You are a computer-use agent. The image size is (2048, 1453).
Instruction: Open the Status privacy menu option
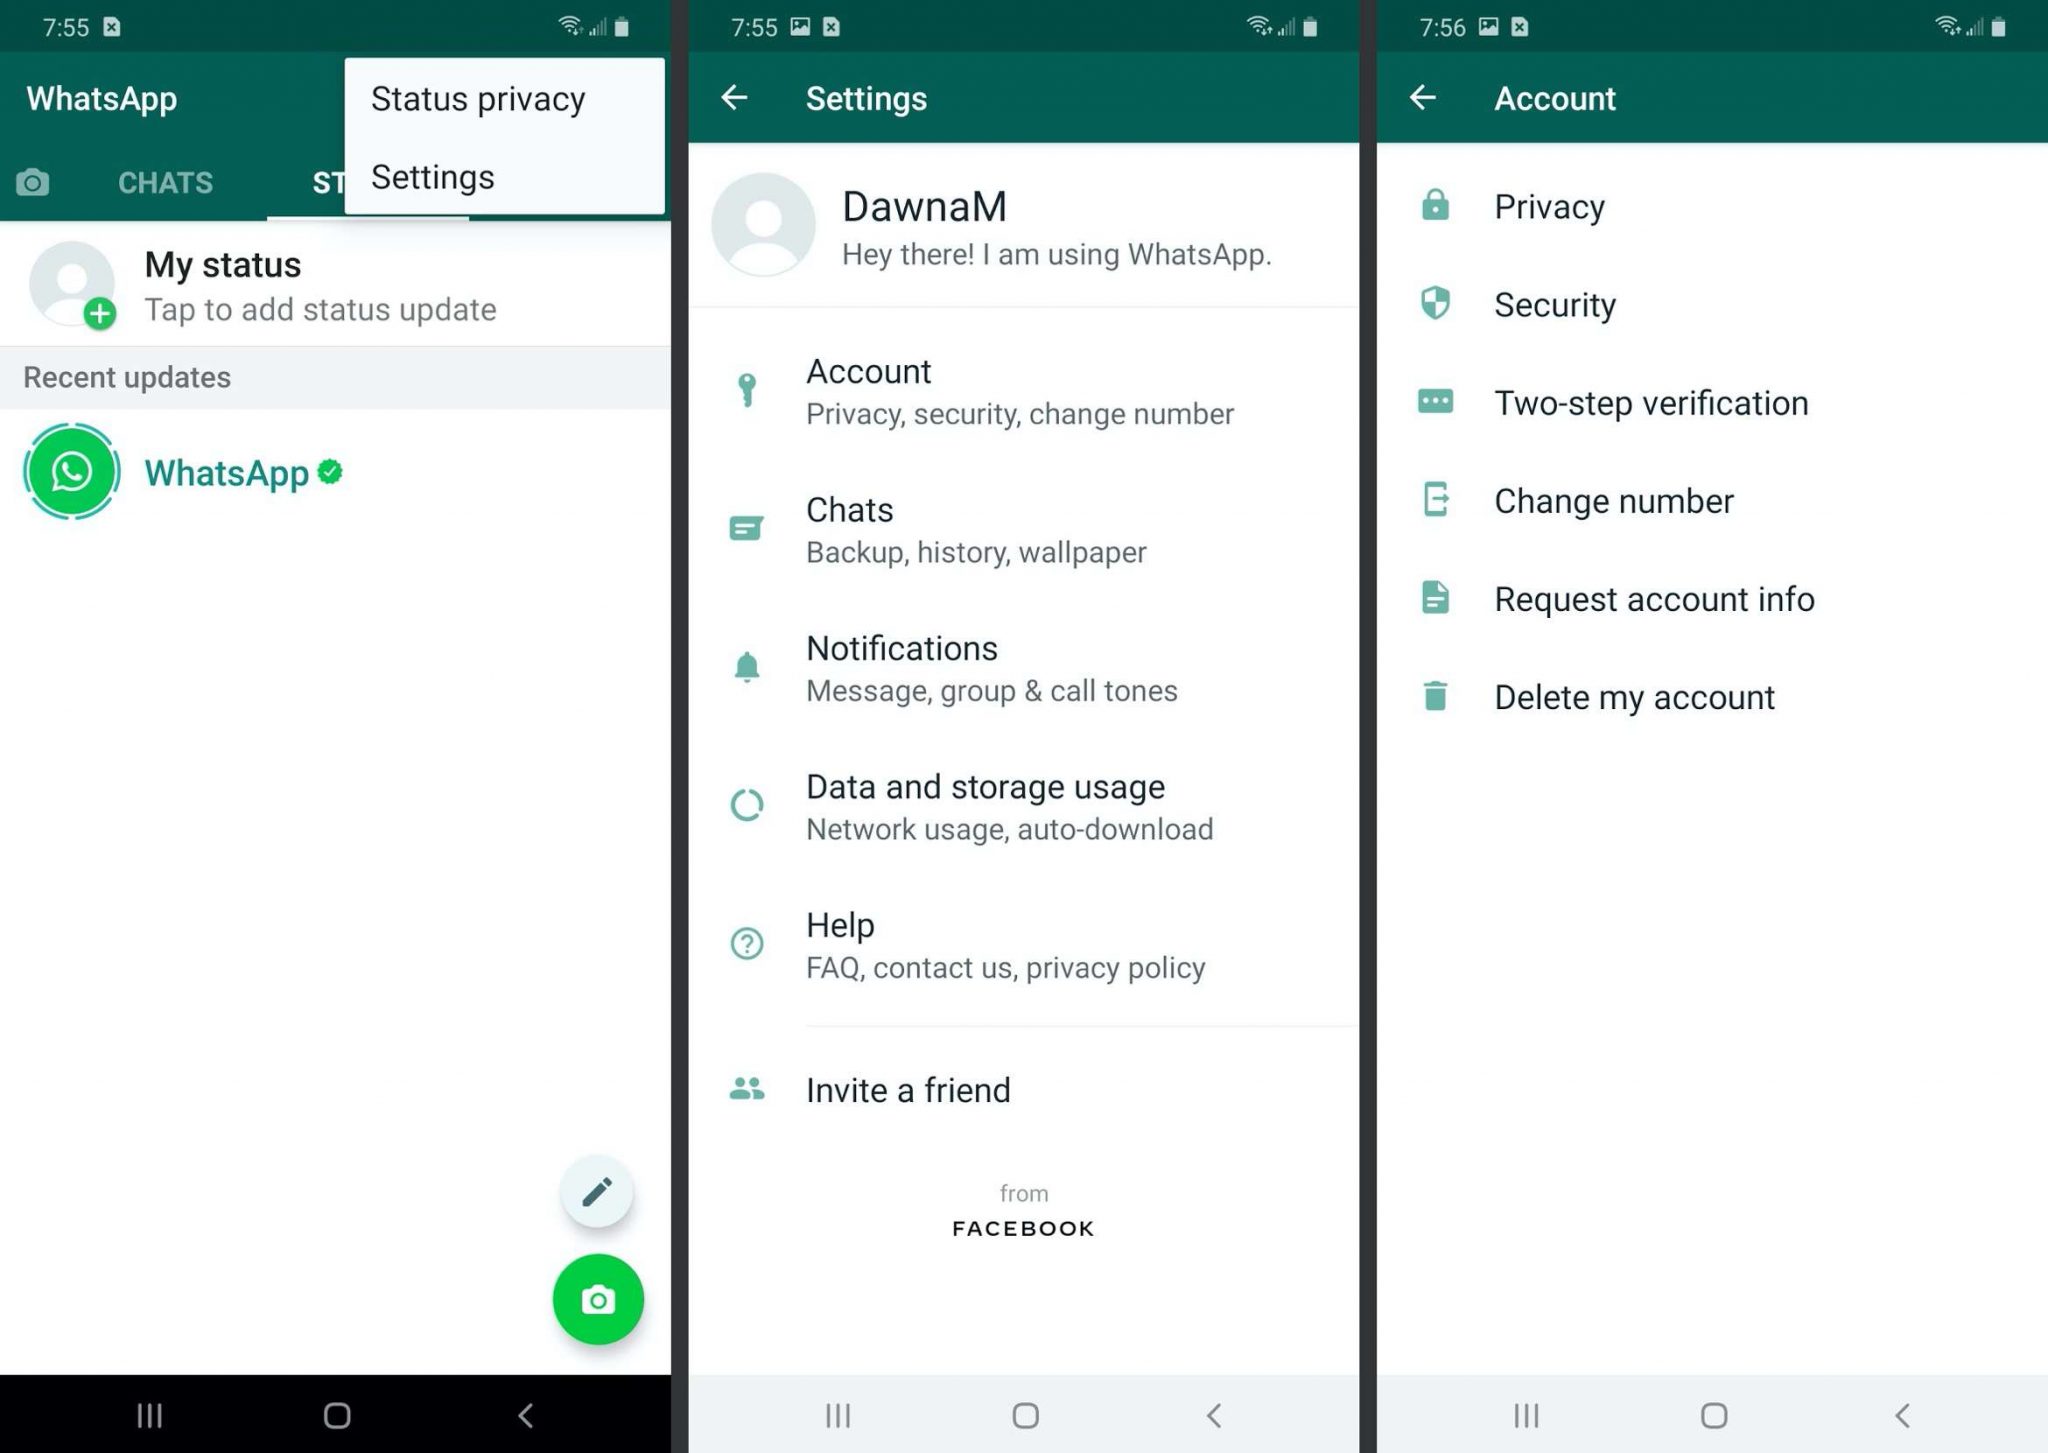click(x=479, y=97)
